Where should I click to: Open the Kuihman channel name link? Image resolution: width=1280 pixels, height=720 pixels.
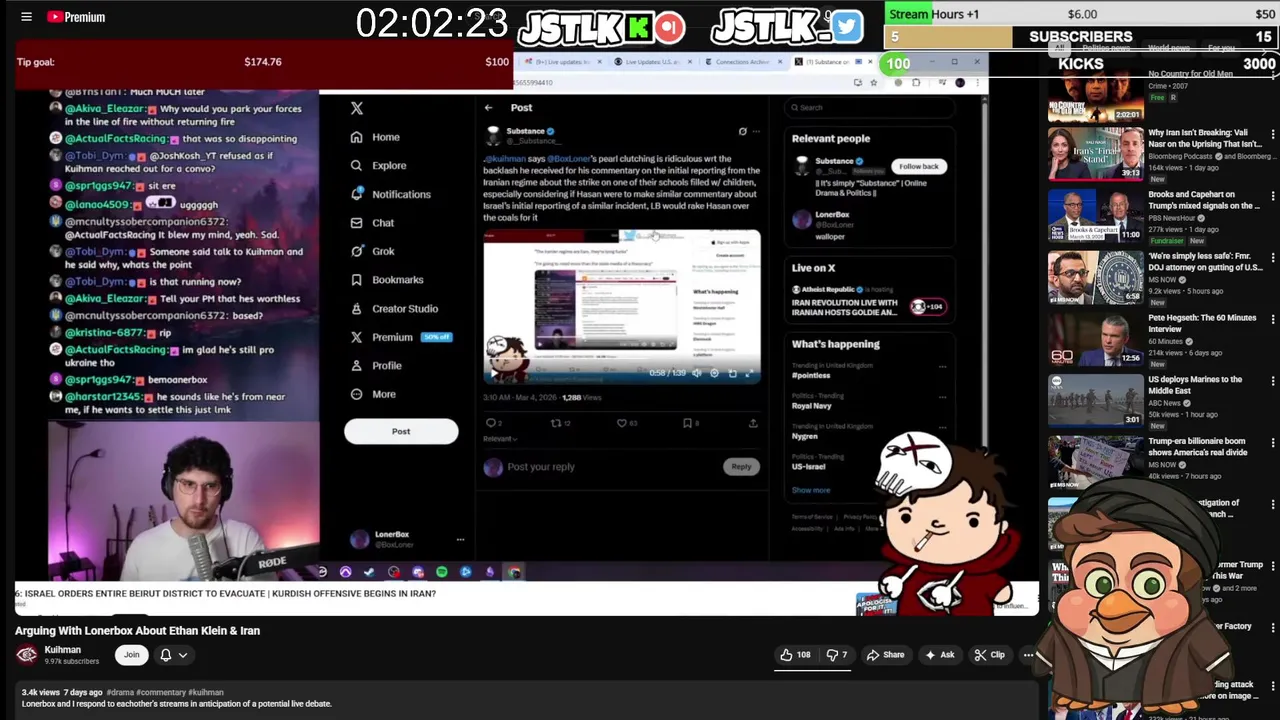click(x=62, y=650)
